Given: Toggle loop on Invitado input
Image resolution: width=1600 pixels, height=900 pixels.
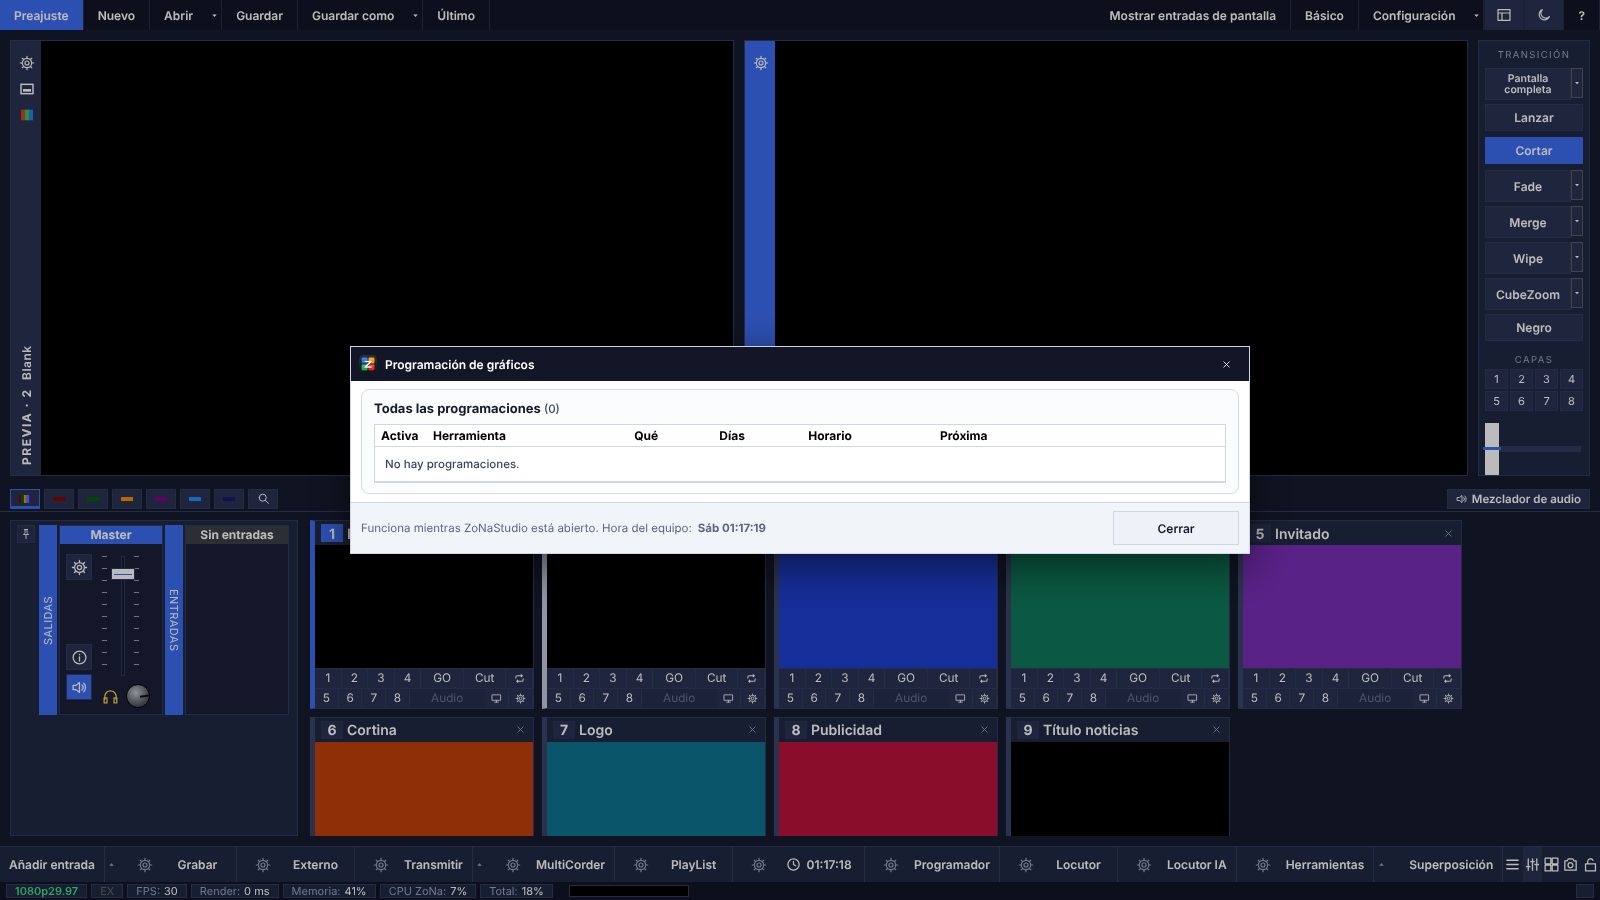Looking at the screenshot, I should tap(1447, 678).
